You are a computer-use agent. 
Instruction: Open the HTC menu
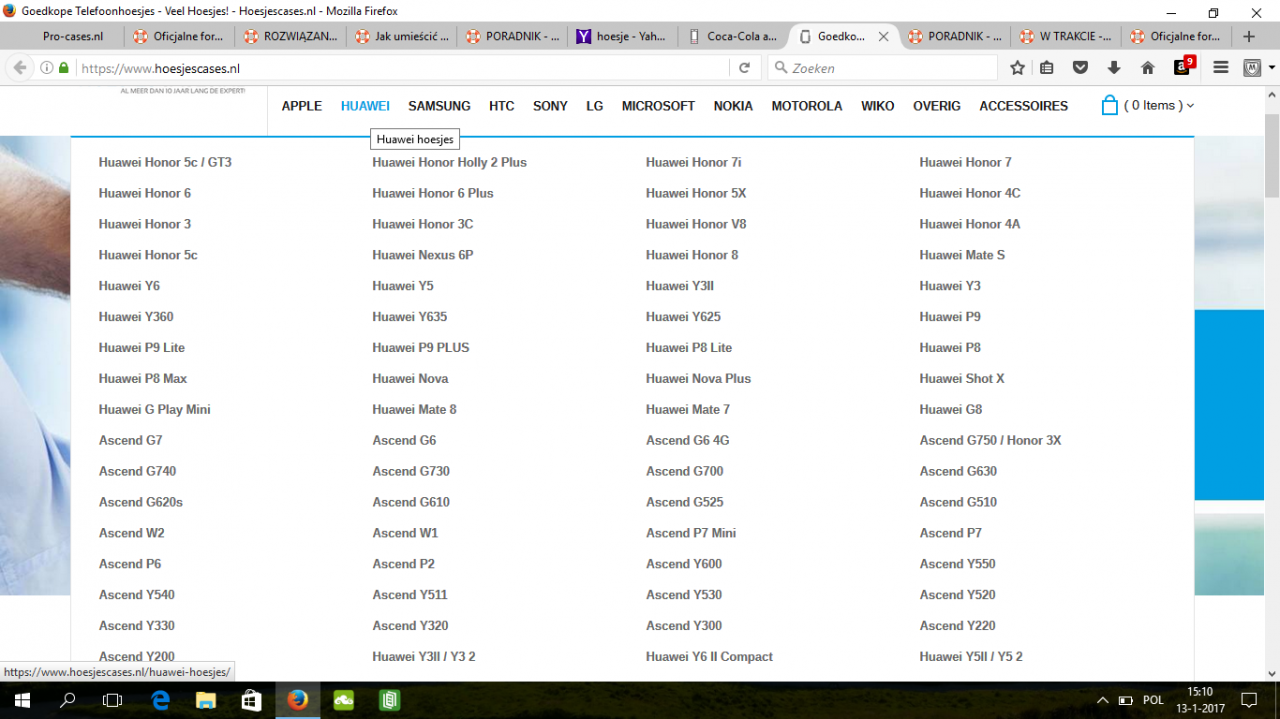[502, 106]
